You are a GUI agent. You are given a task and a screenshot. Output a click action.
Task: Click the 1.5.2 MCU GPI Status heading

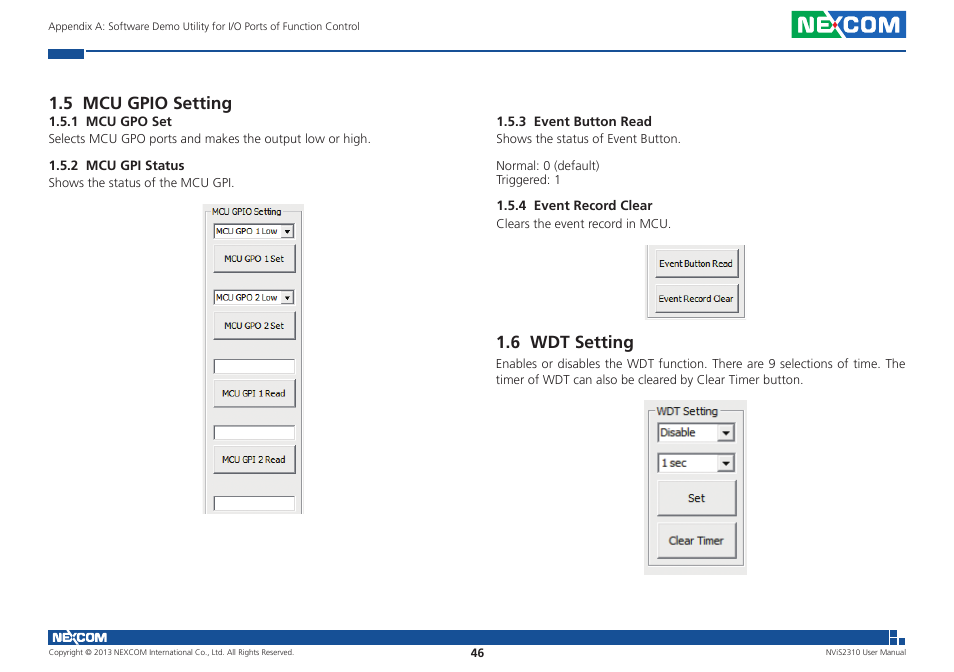pyautogui.click(x=116, y=165)
